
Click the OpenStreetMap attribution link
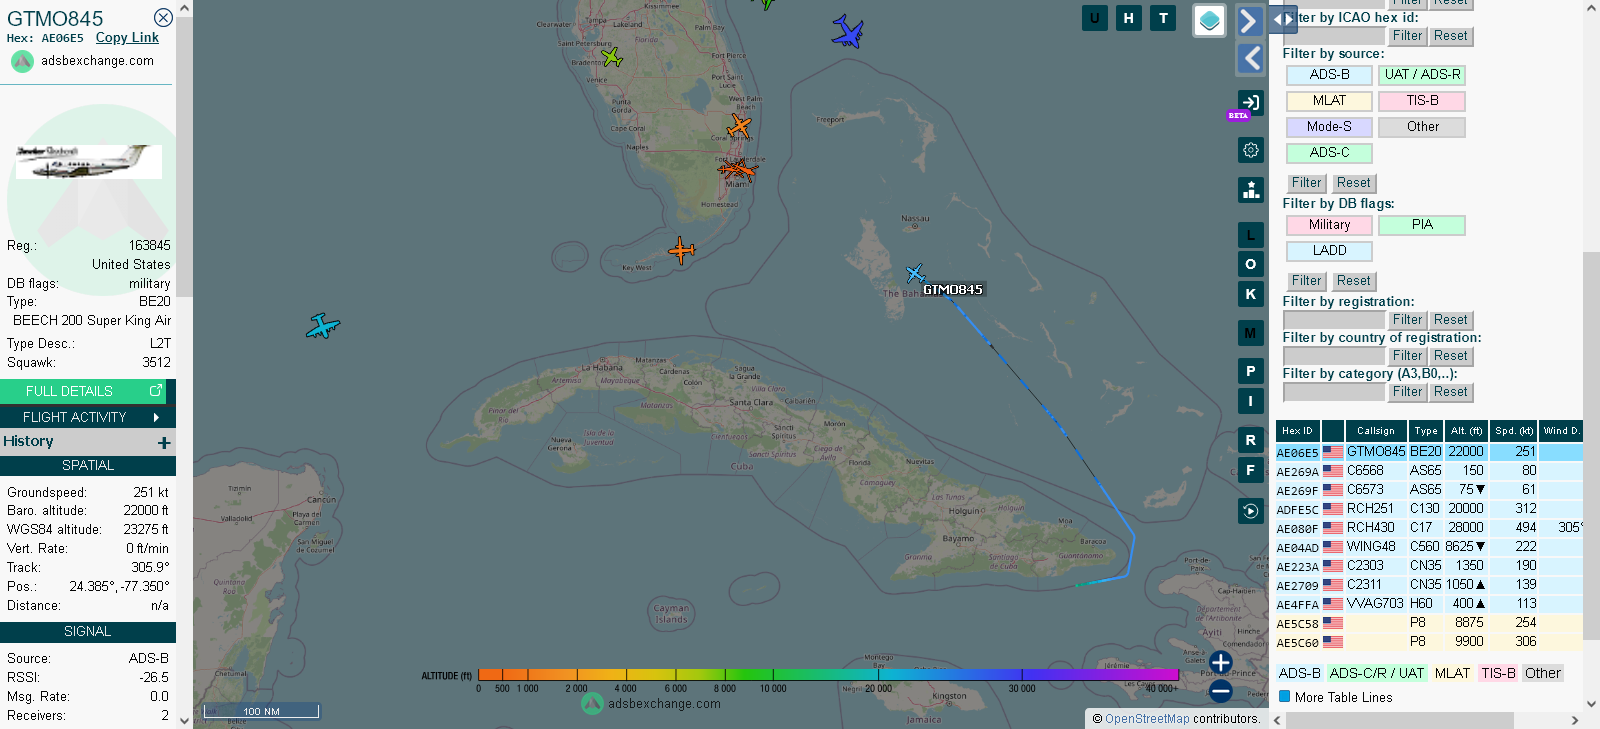pos(1147,719)
